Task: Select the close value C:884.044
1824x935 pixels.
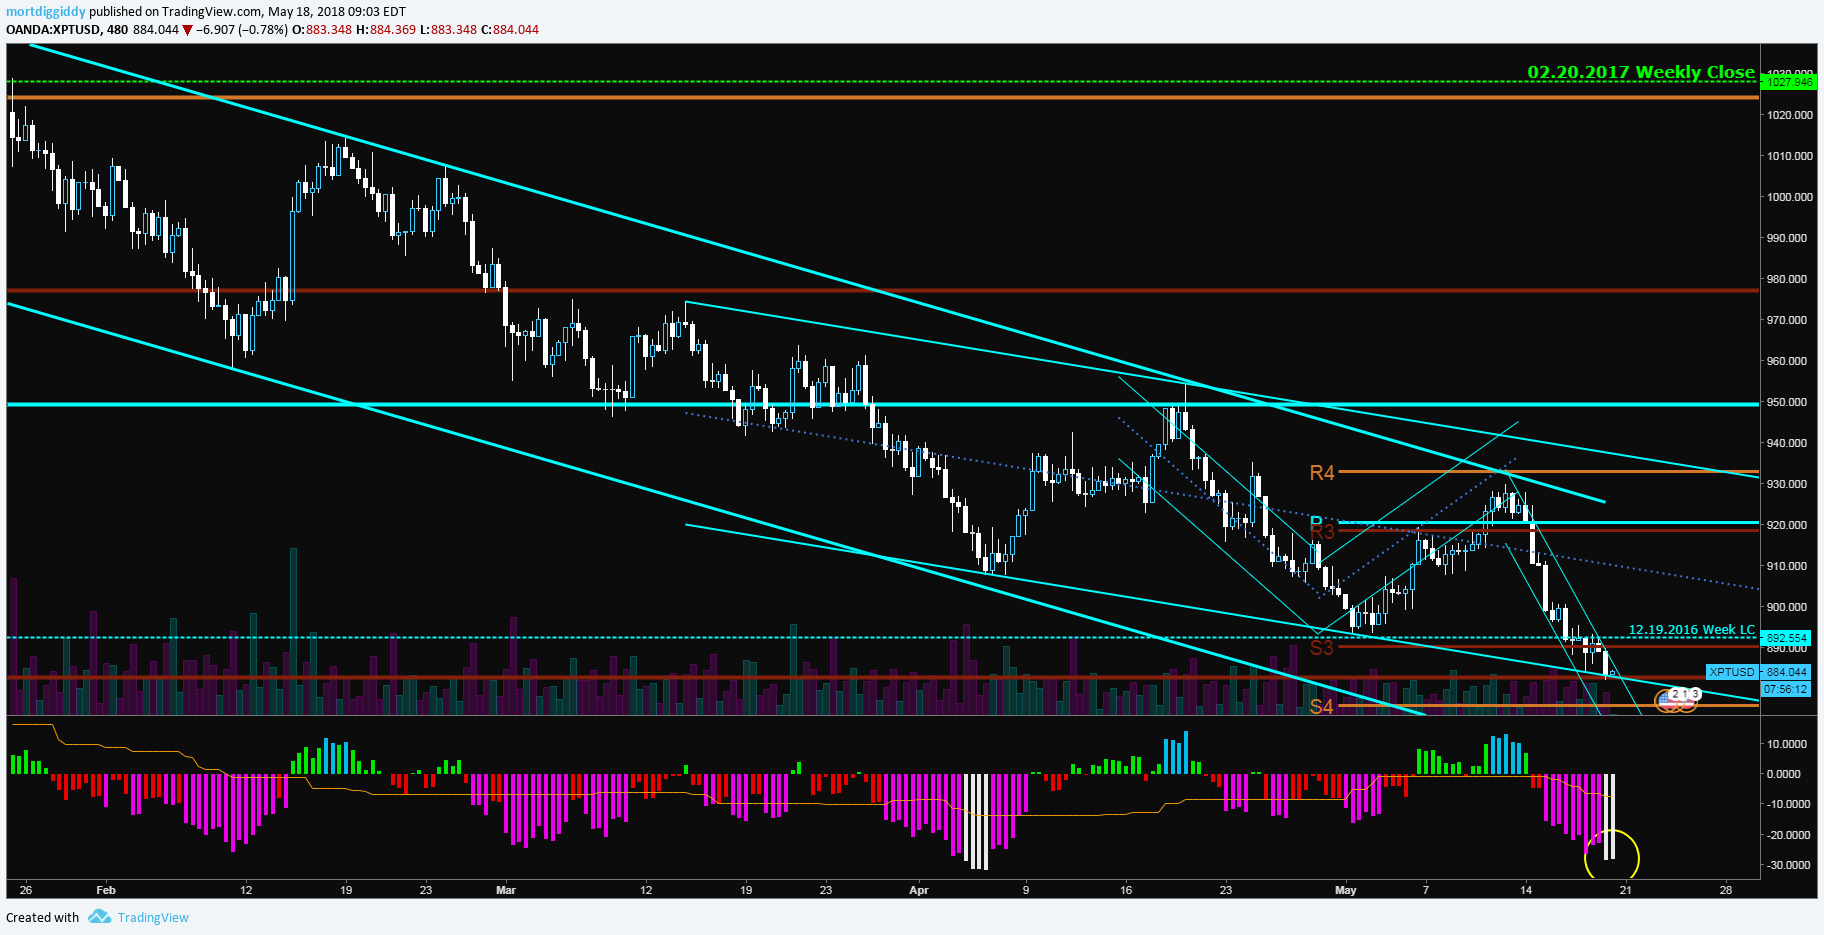Action: tap(510, 30)
